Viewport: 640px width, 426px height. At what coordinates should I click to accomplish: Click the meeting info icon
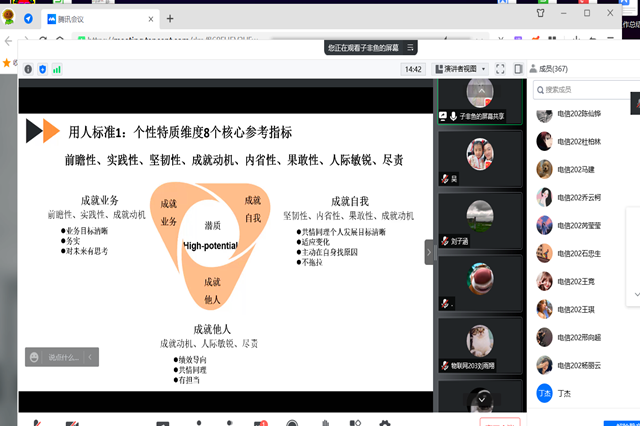click(27, 69)
